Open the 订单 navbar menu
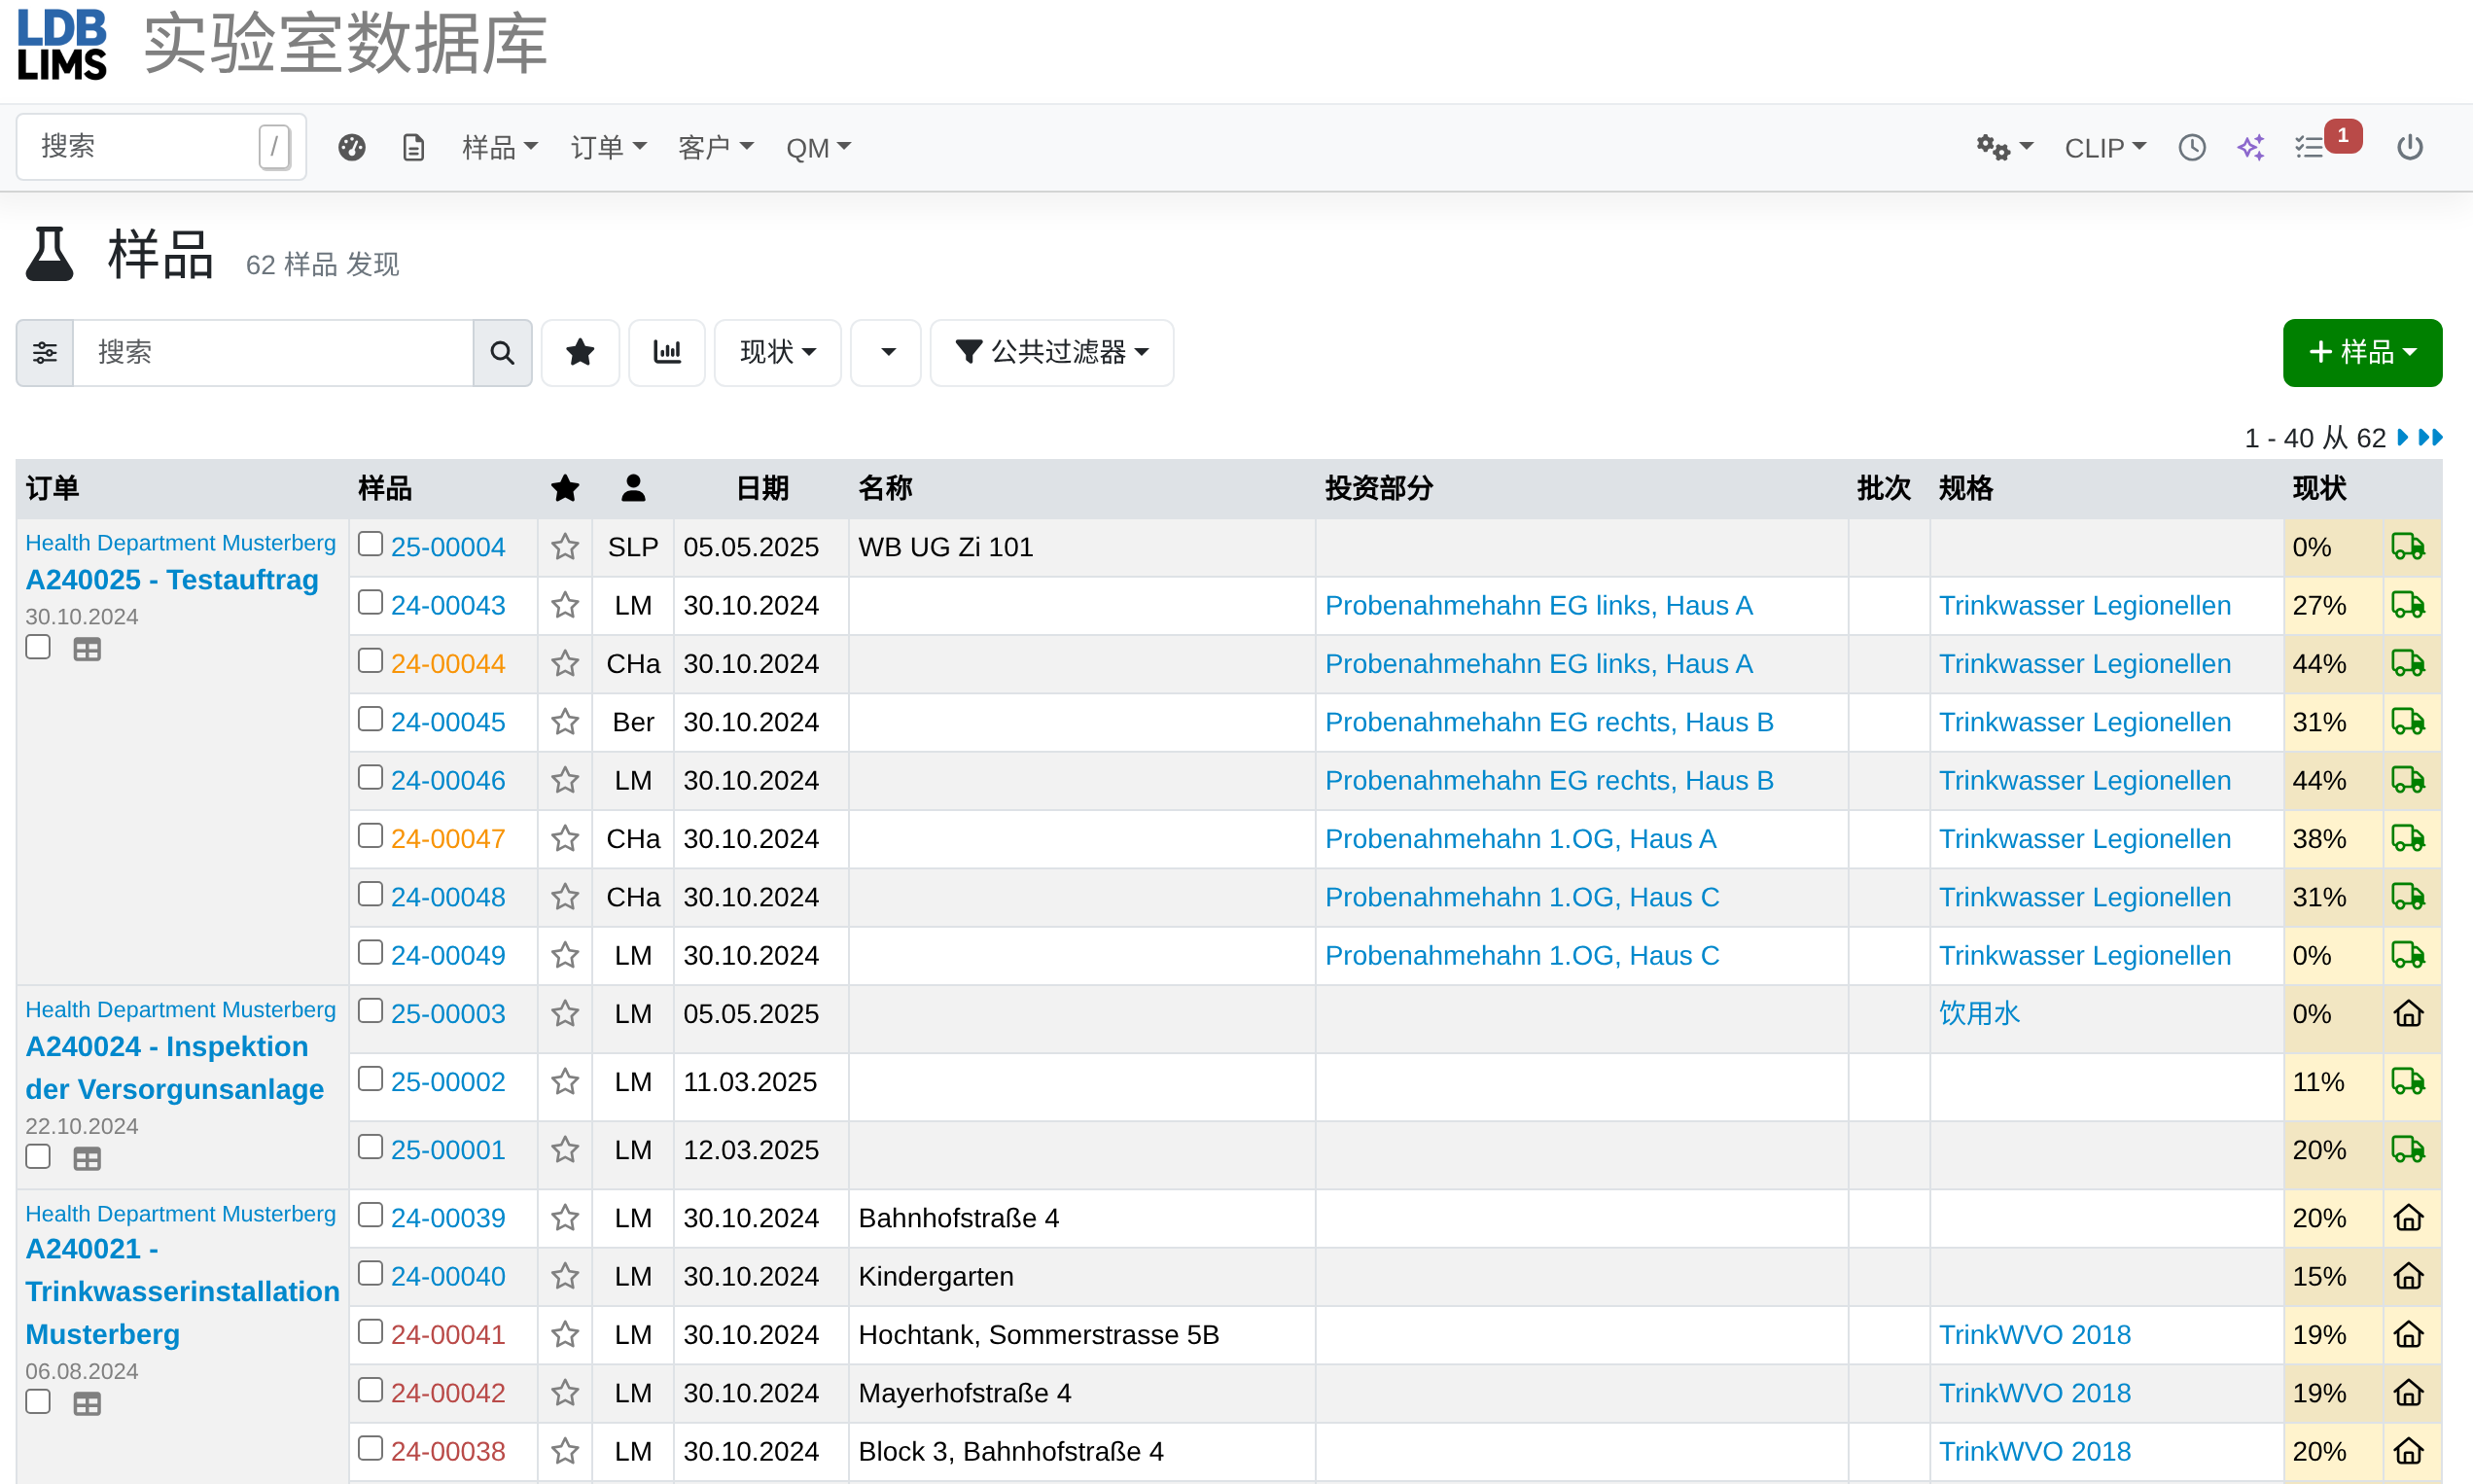The image size is (2473, 1484). [x=608, y=148]
